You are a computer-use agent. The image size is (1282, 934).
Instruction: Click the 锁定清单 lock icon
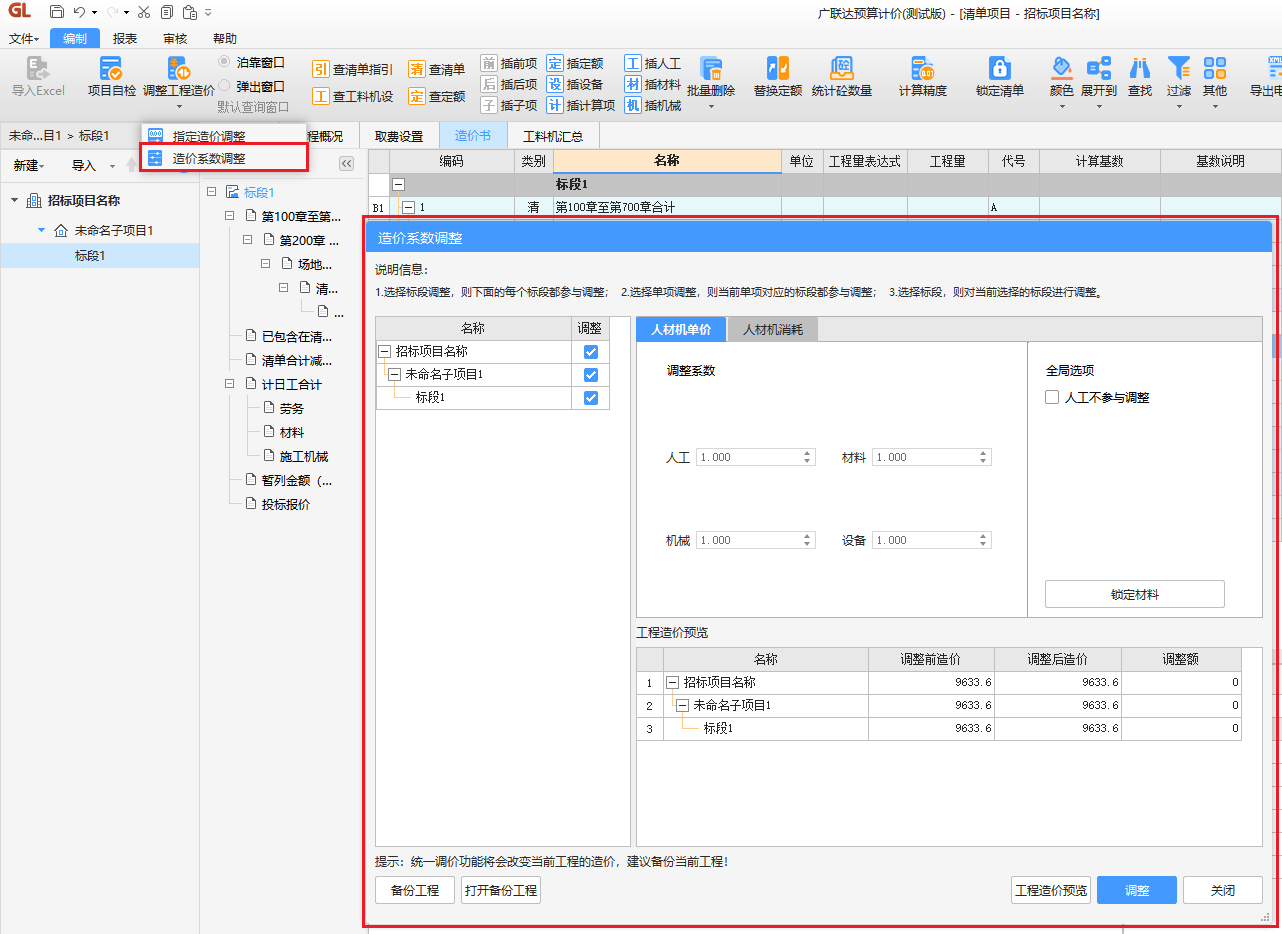coord(999,68)
